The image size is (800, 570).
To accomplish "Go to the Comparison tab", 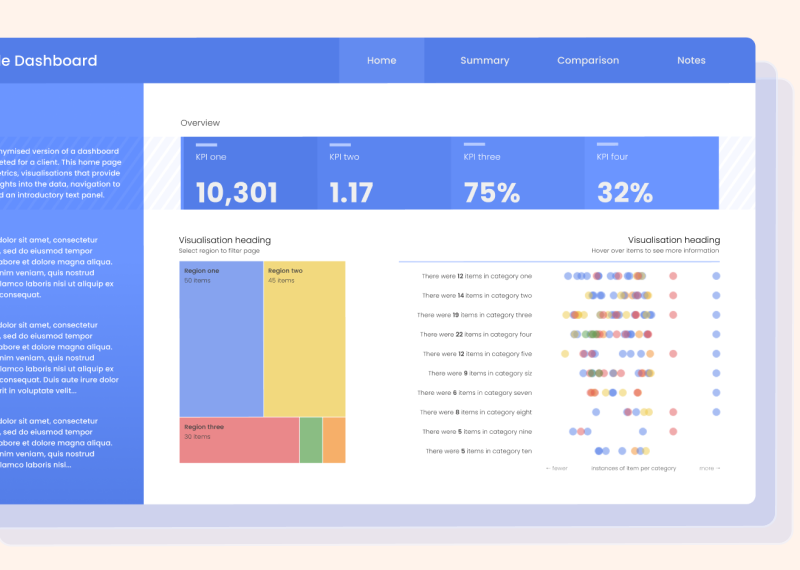I will [x=588, y=60].
